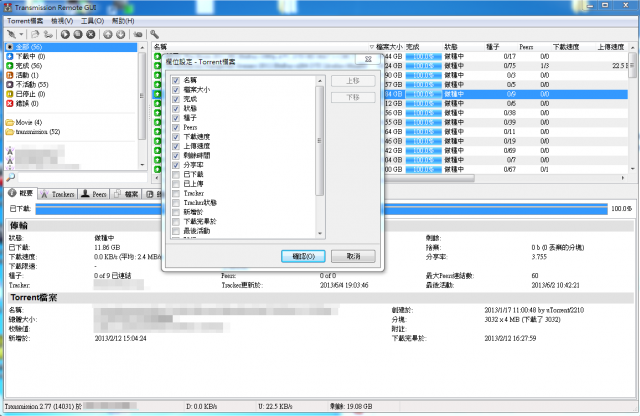Check the 已下載 column checkbox
Viewport: 640px width, 416px height.
176,174
